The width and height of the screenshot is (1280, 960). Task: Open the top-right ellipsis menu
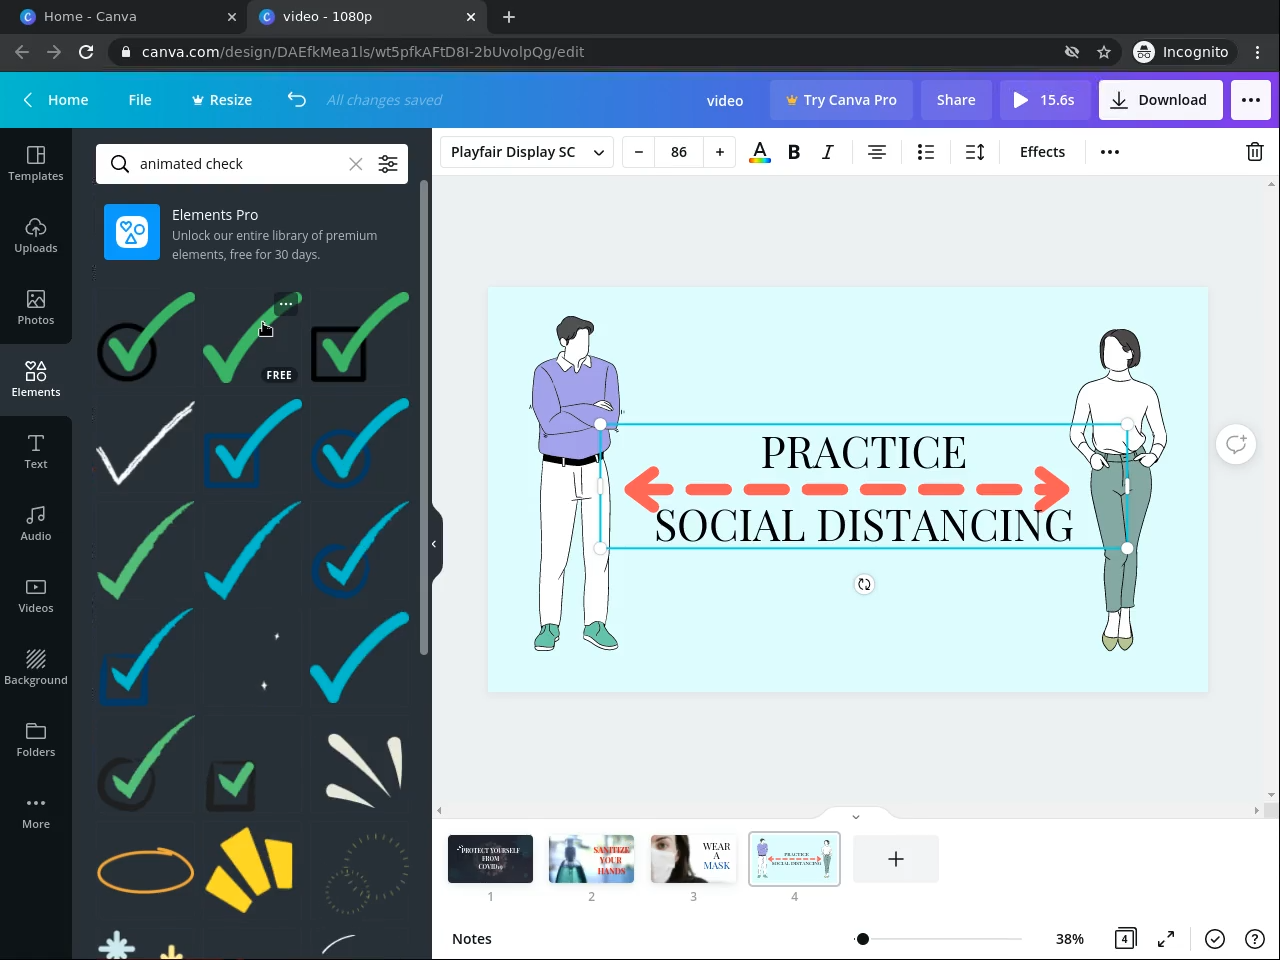coord(1251,100)
